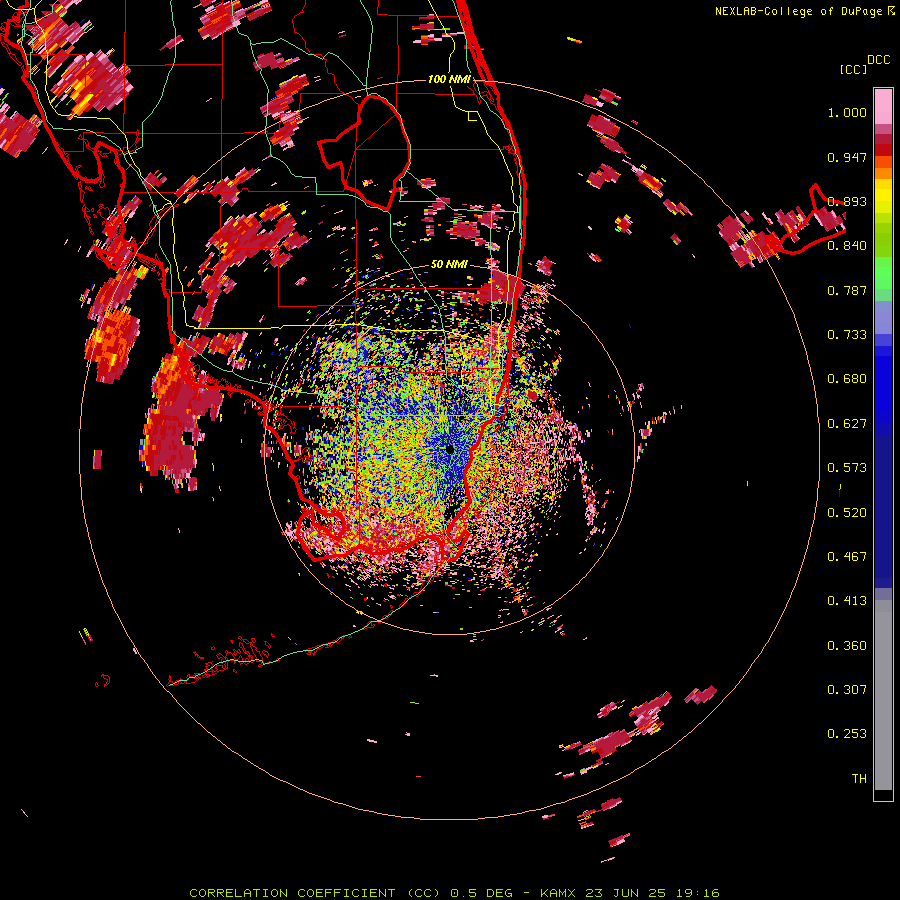Select the 0.467 scale value
The height and width of the screenshot is (900, 900).
click(x=847, y=557)
